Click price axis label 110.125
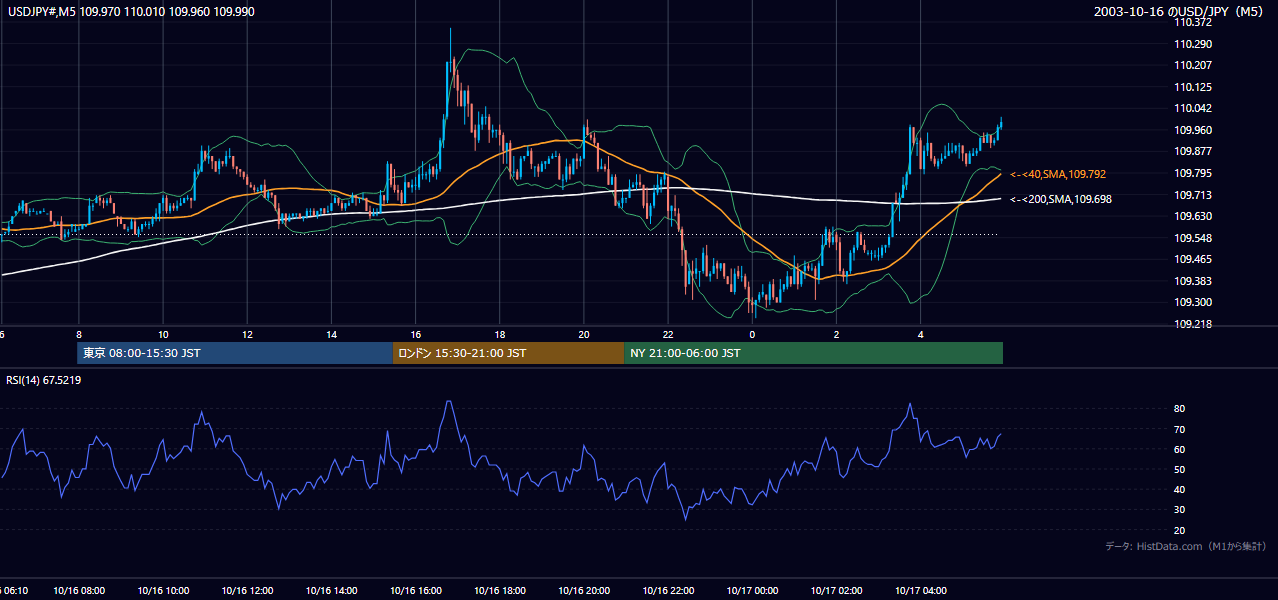 point(1195,87)
